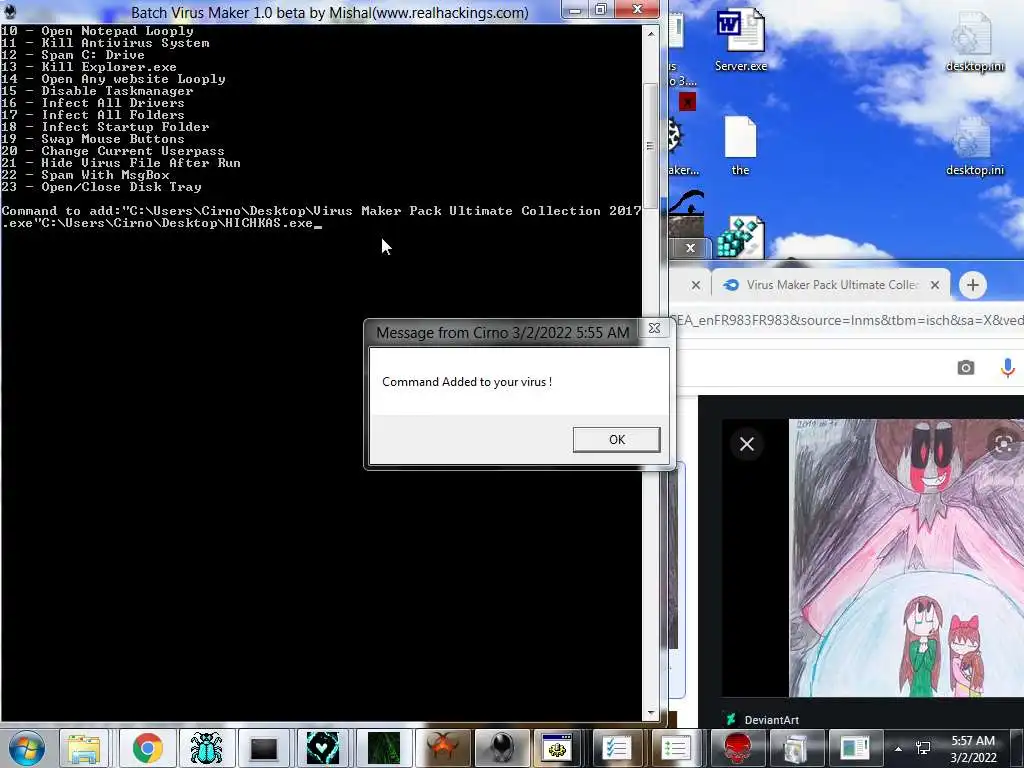Open the cyan heart app in taskbar
The image size is (1024, 768).
[323, 748]
